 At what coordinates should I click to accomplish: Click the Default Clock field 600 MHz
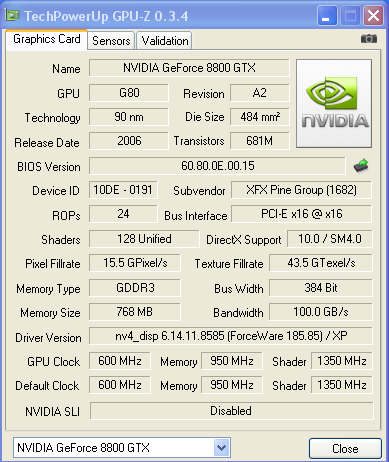pyautogui.click(x=120, y=385)
